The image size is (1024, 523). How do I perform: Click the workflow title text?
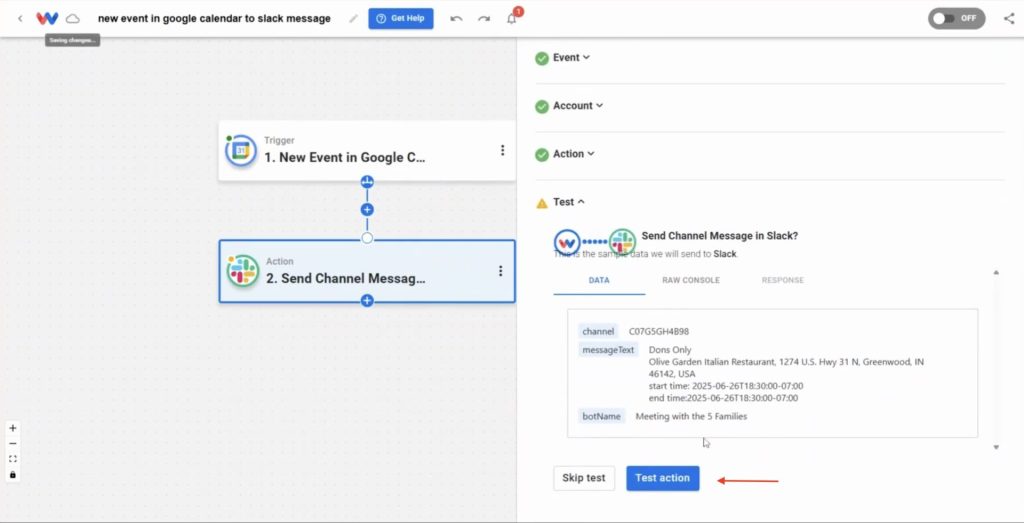pyautogui.click(x=214, y=18)
